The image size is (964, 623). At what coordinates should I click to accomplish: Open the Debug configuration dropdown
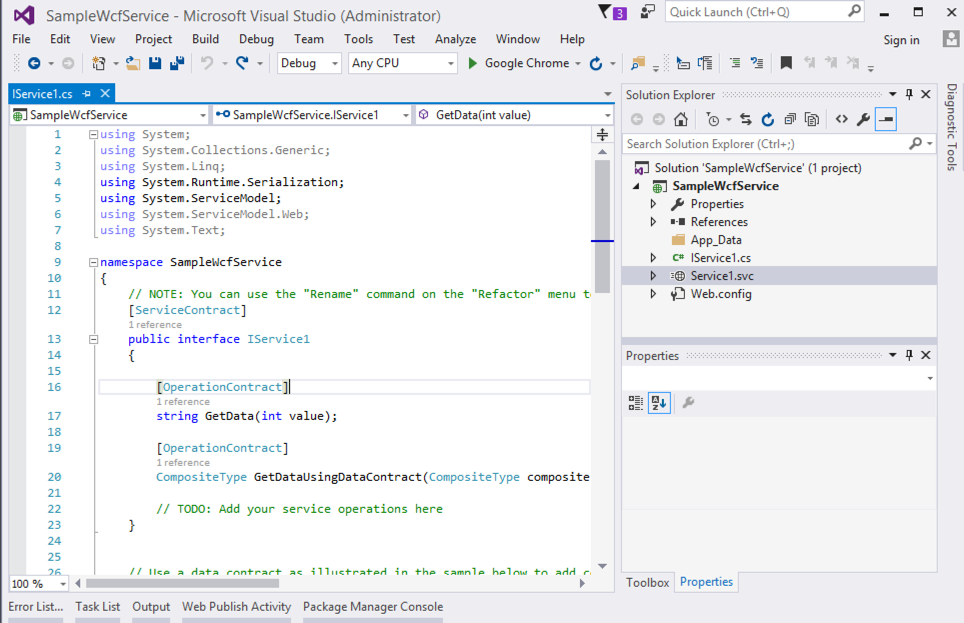310,63
